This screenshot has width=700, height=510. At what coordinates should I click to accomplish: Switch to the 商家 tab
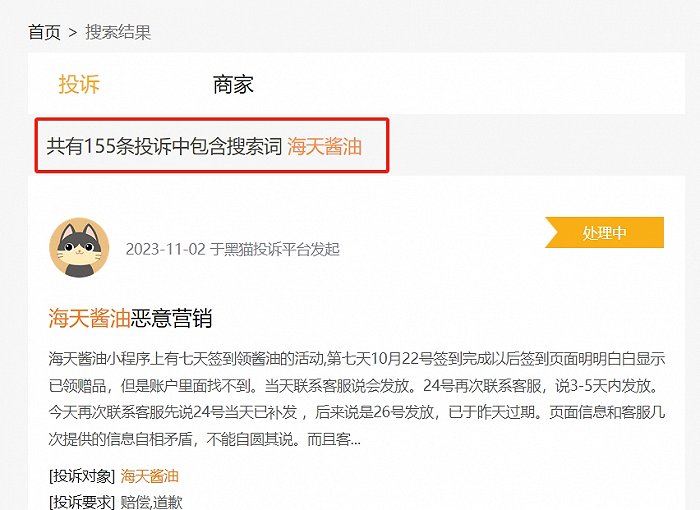(233, 84)
